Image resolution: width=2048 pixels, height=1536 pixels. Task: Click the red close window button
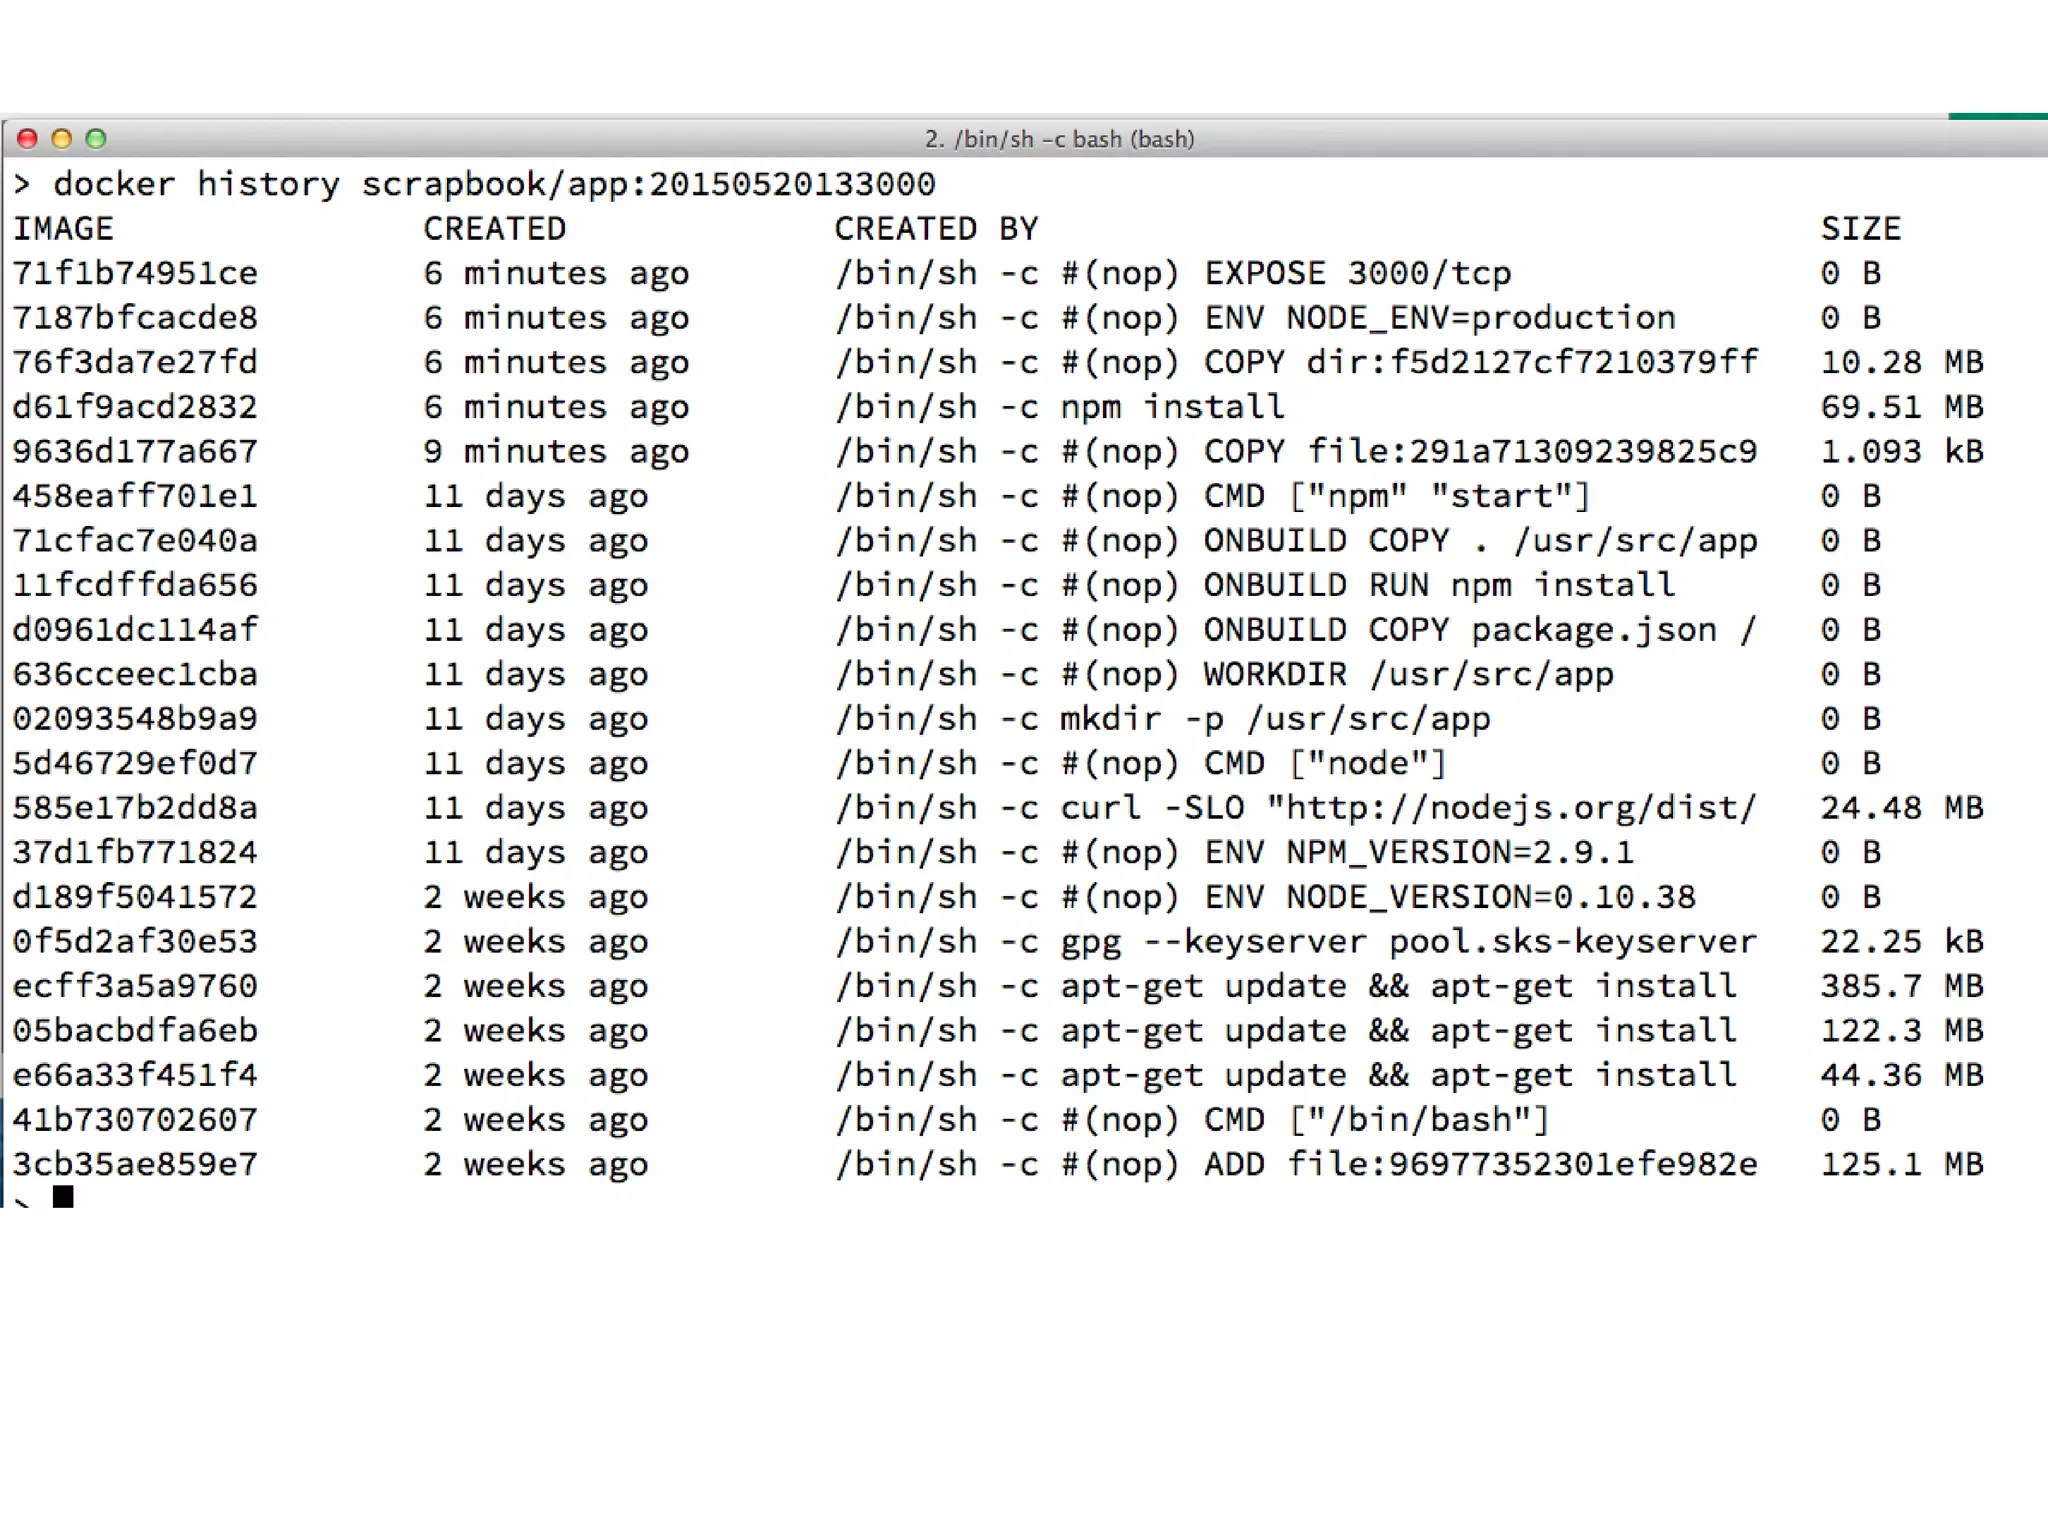[28, 139]
